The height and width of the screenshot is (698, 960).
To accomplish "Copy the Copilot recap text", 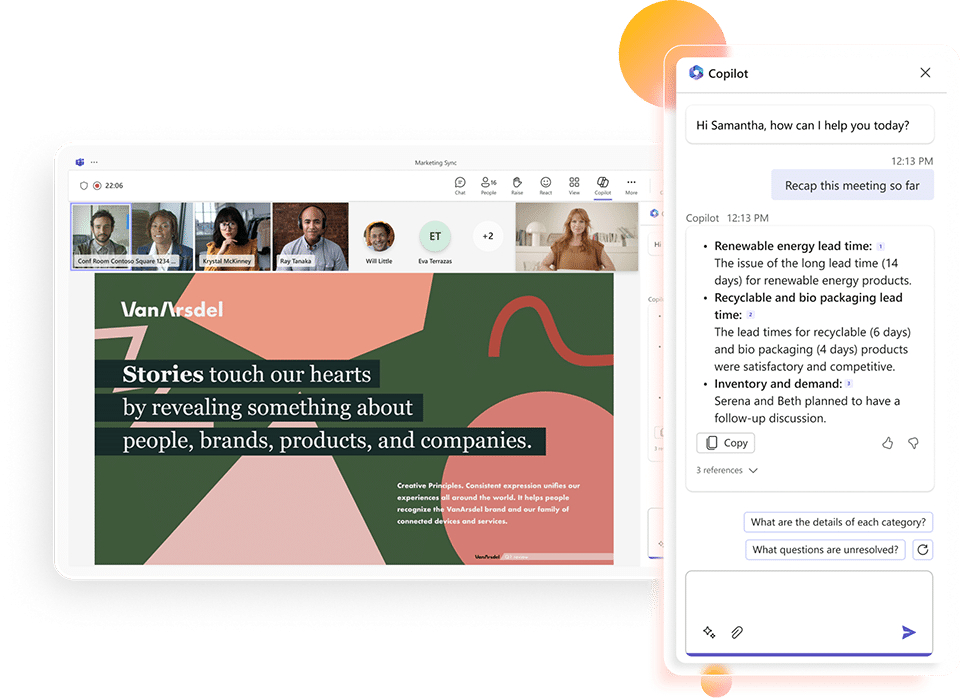I will (725, 442).
